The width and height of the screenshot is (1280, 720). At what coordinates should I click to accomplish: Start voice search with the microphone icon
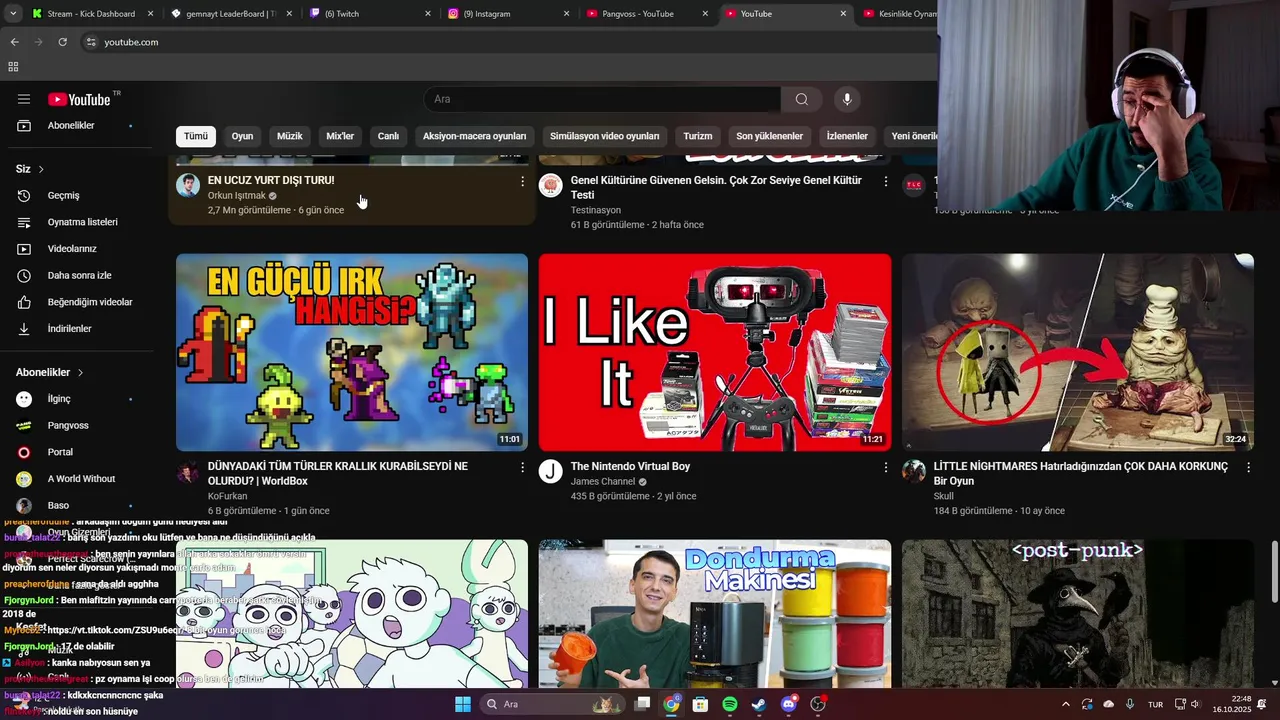pos(847,99)
